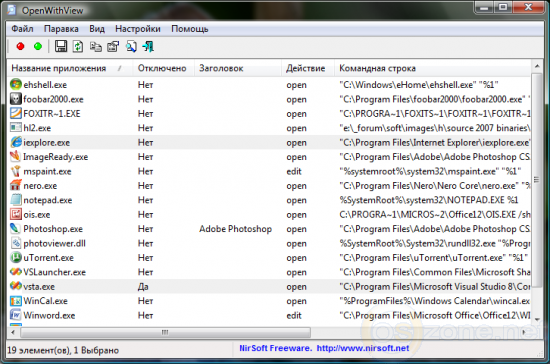Sort by Командная строка column header
This screenshot has height=364, width=550.
(x=432, y=68)
